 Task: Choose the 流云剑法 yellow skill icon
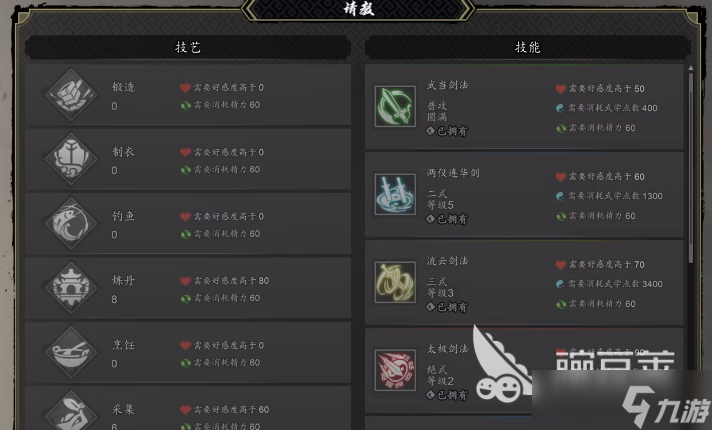(x=395, y=282)
